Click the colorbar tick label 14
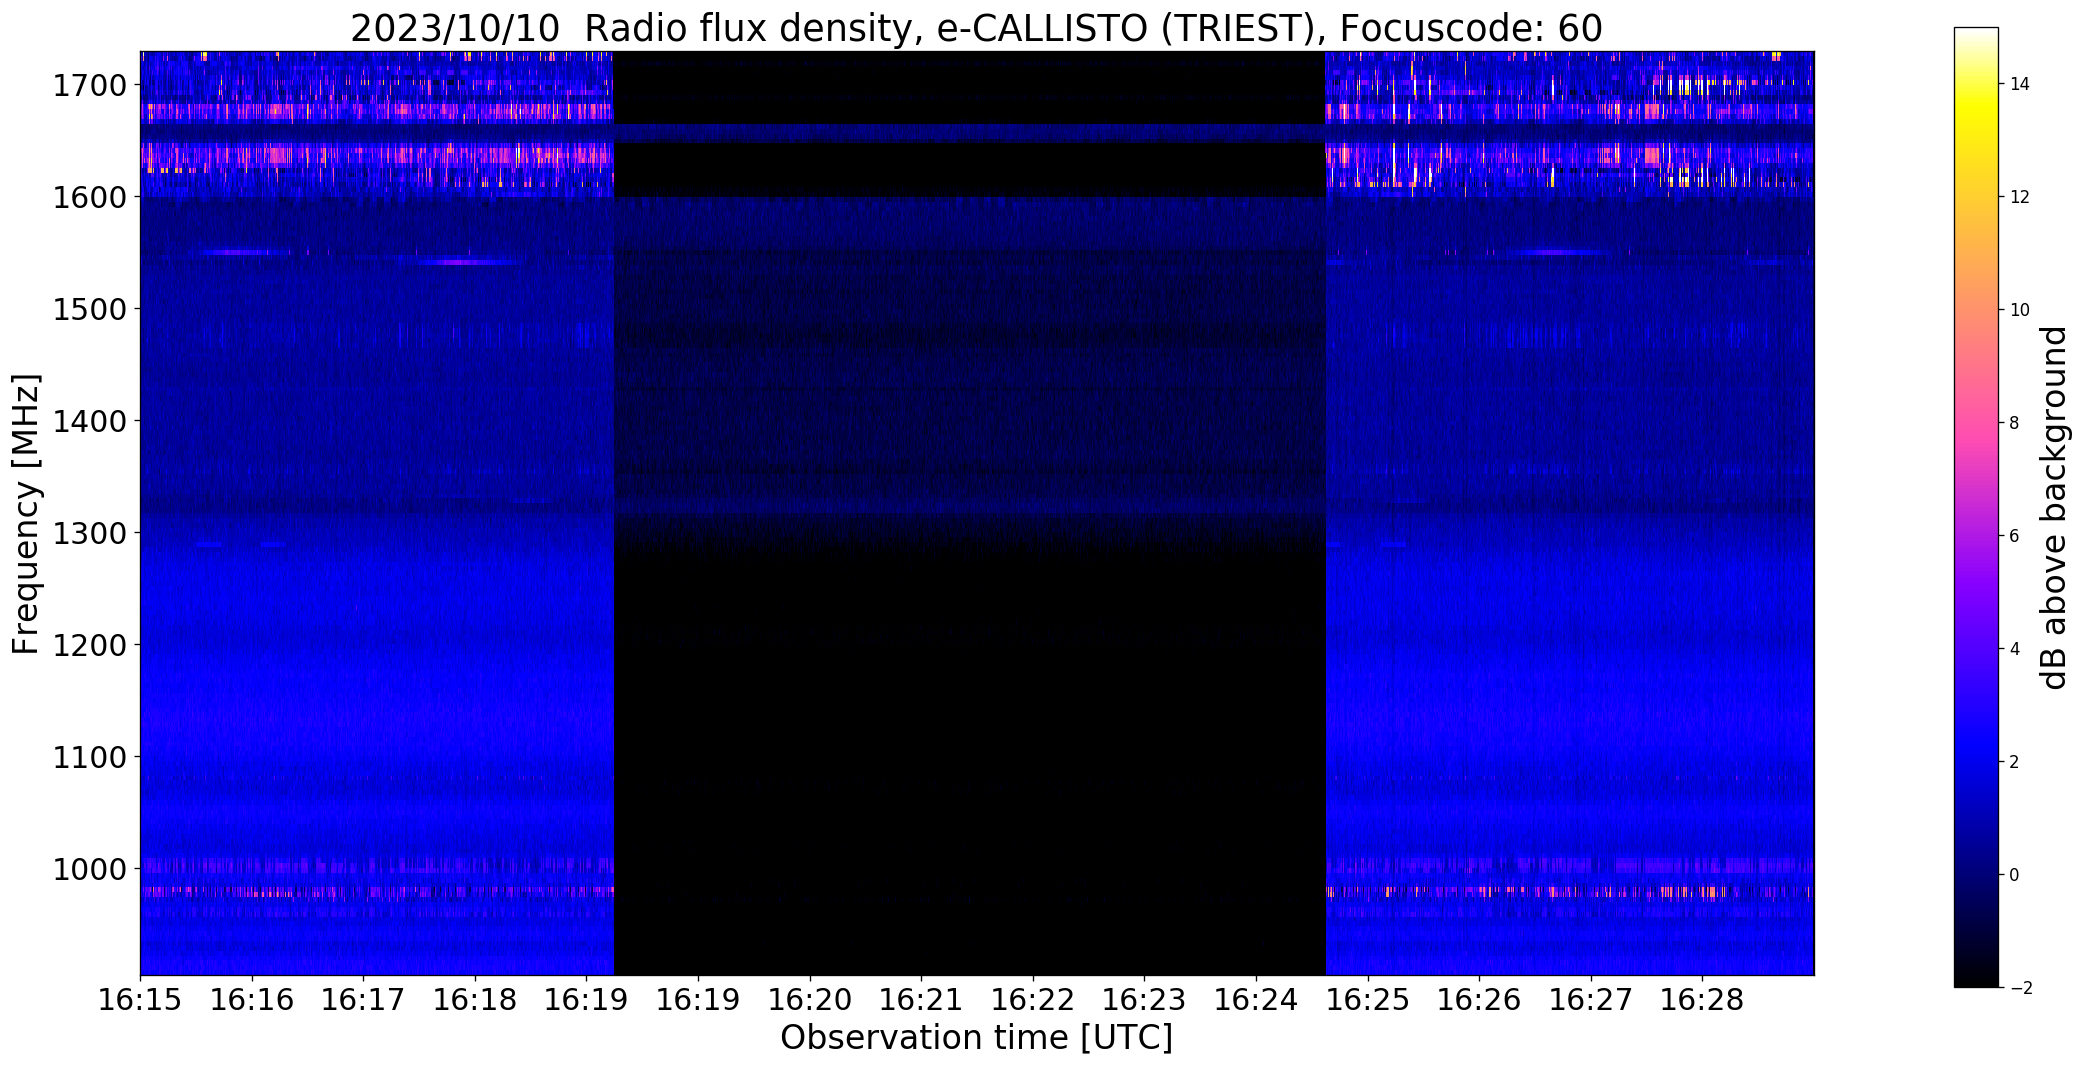 click(2020, 84)
